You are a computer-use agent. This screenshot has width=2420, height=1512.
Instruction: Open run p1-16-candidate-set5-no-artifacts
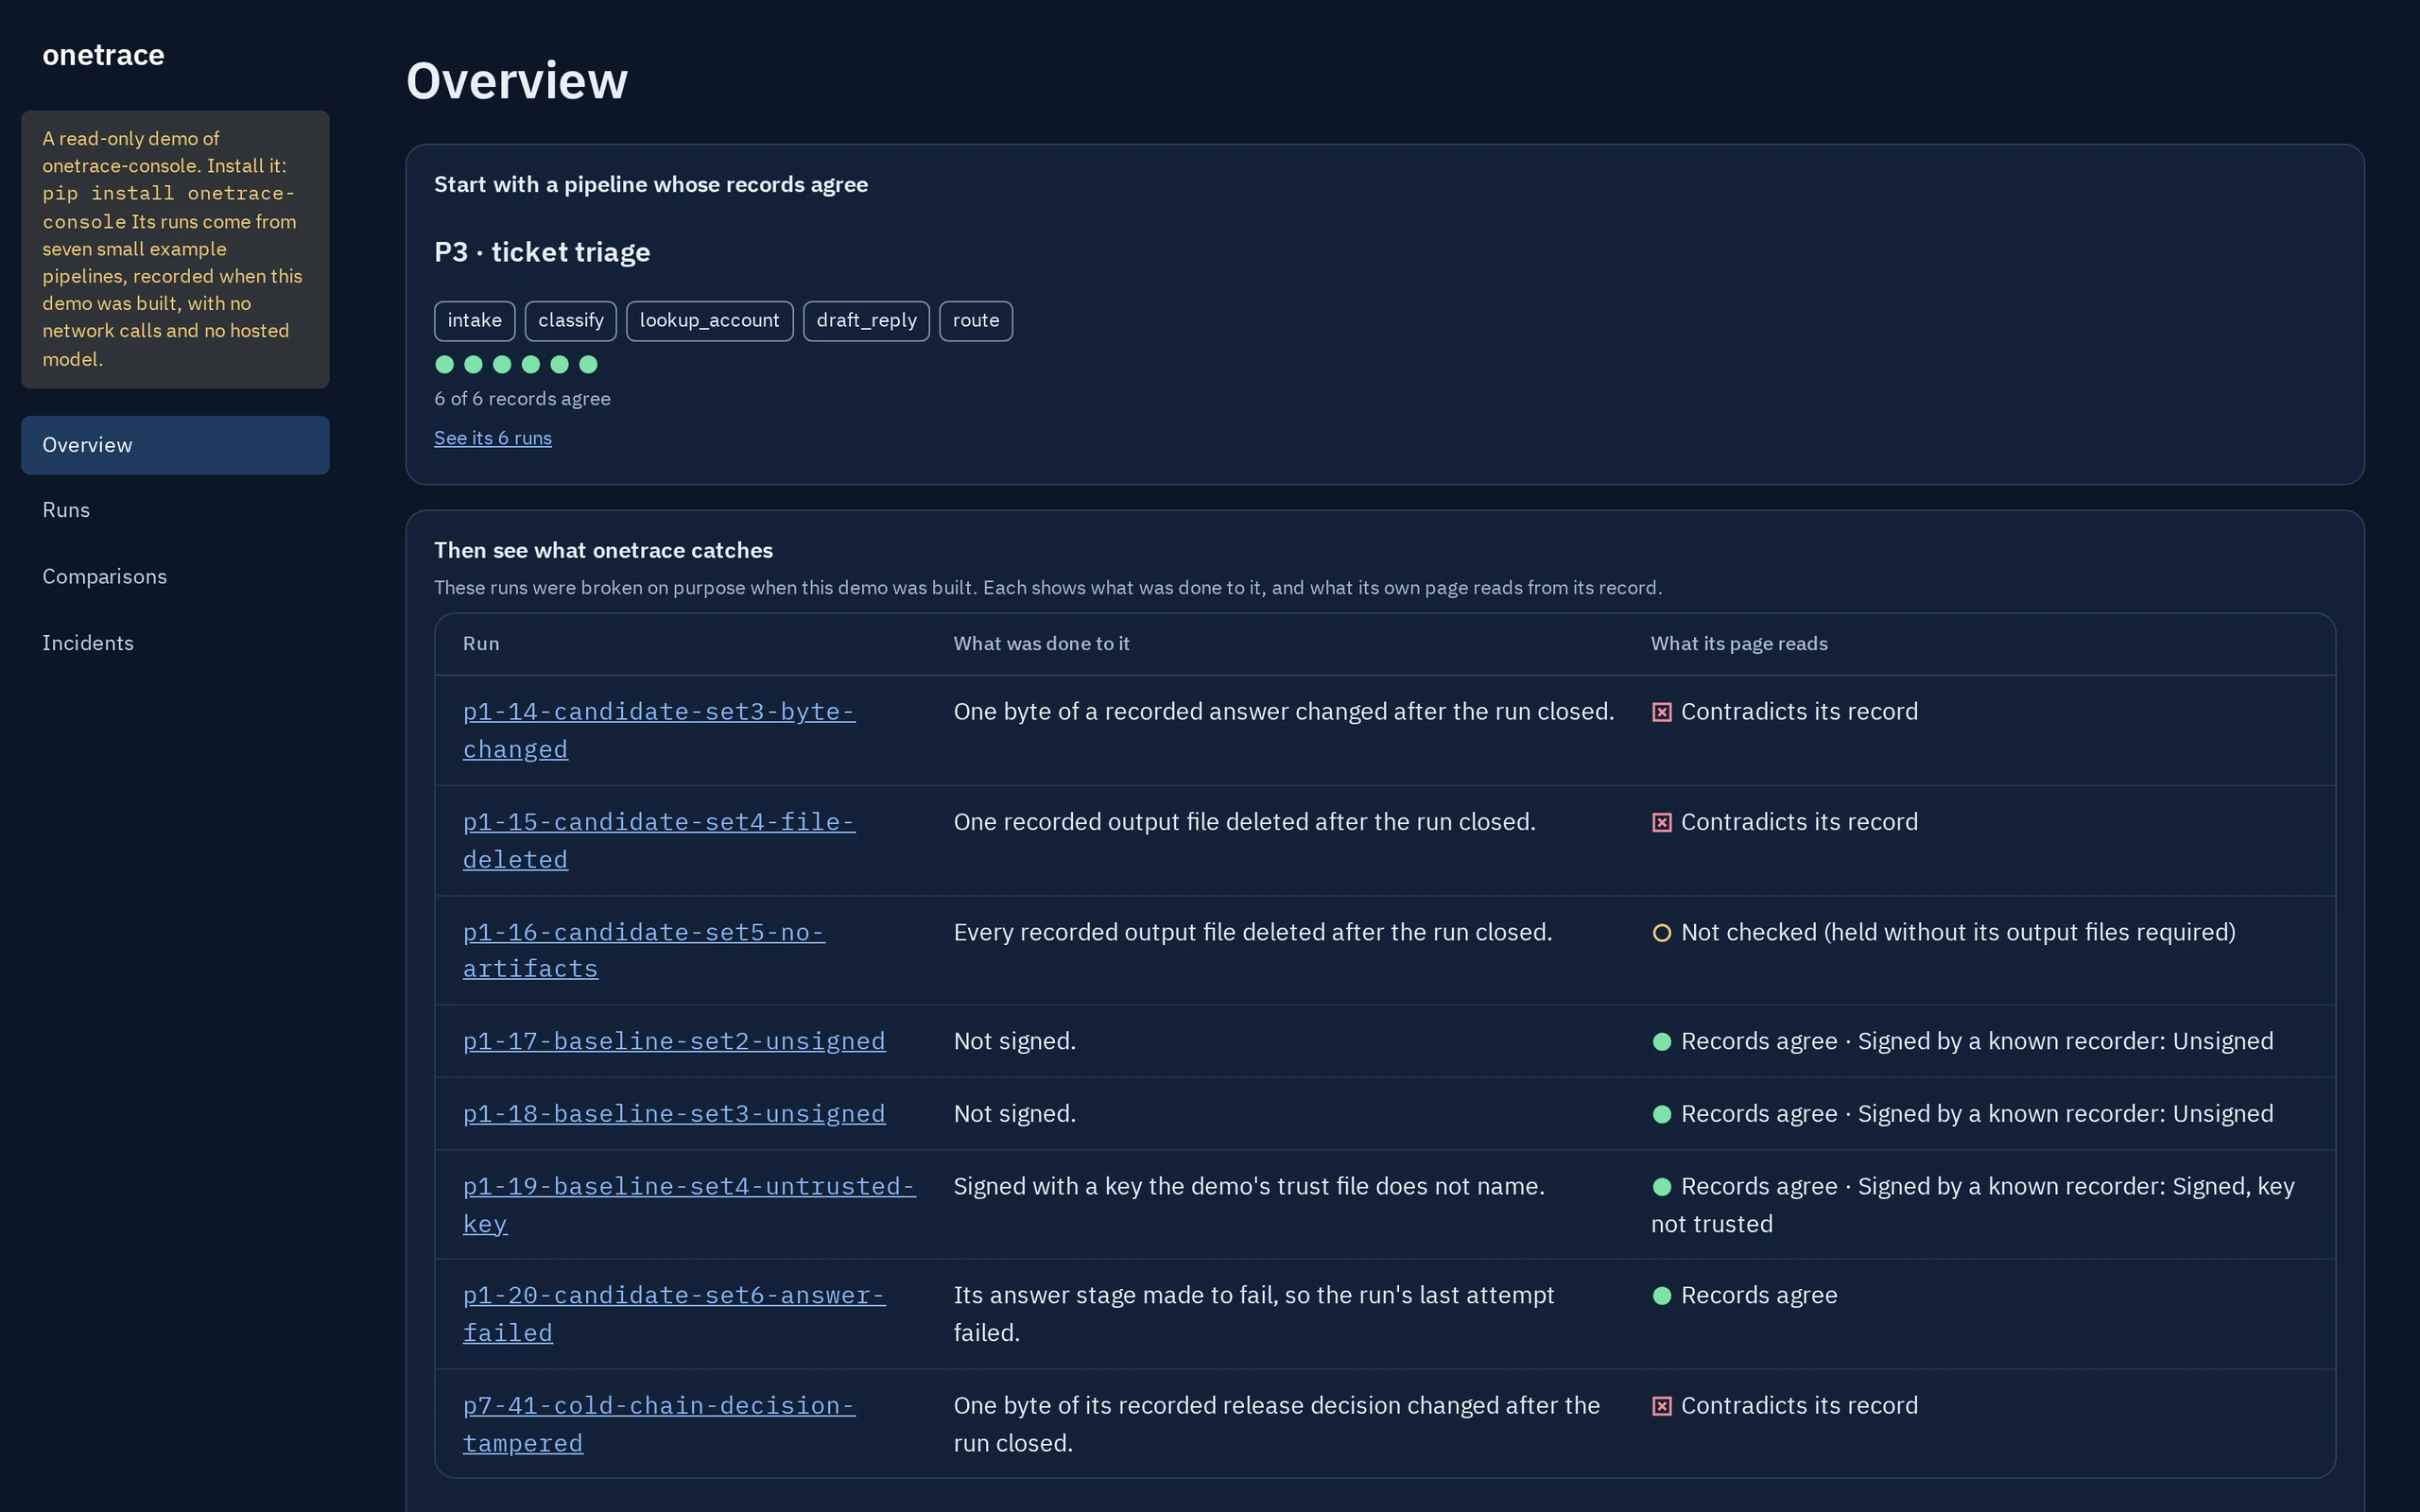point(643,950)
